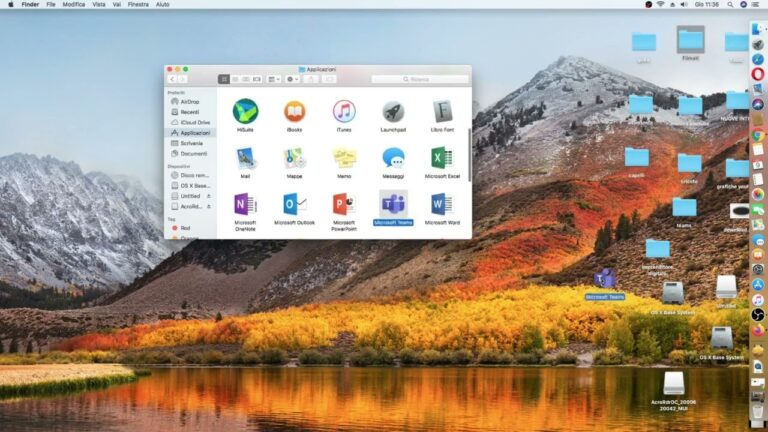
Task: Select the Filmati folder on the desktop
Action: click(x=691, y=40)
